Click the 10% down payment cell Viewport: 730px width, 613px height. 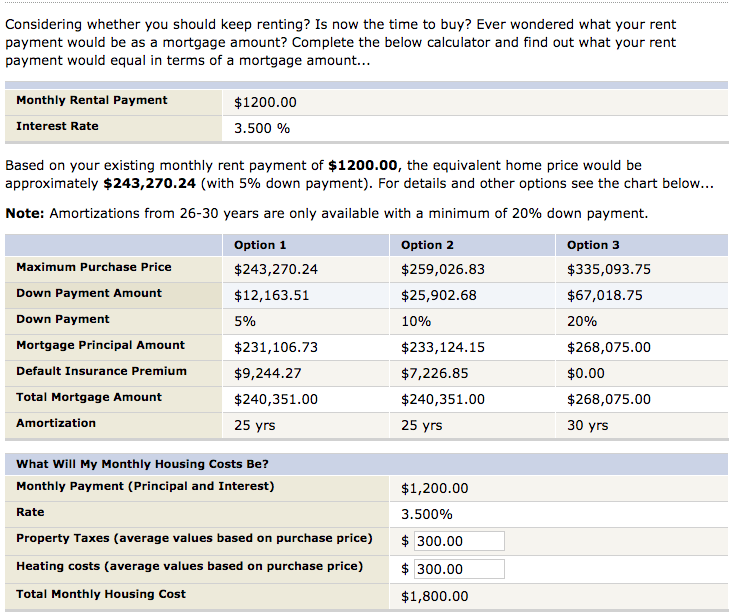click(x=416, y=322)
